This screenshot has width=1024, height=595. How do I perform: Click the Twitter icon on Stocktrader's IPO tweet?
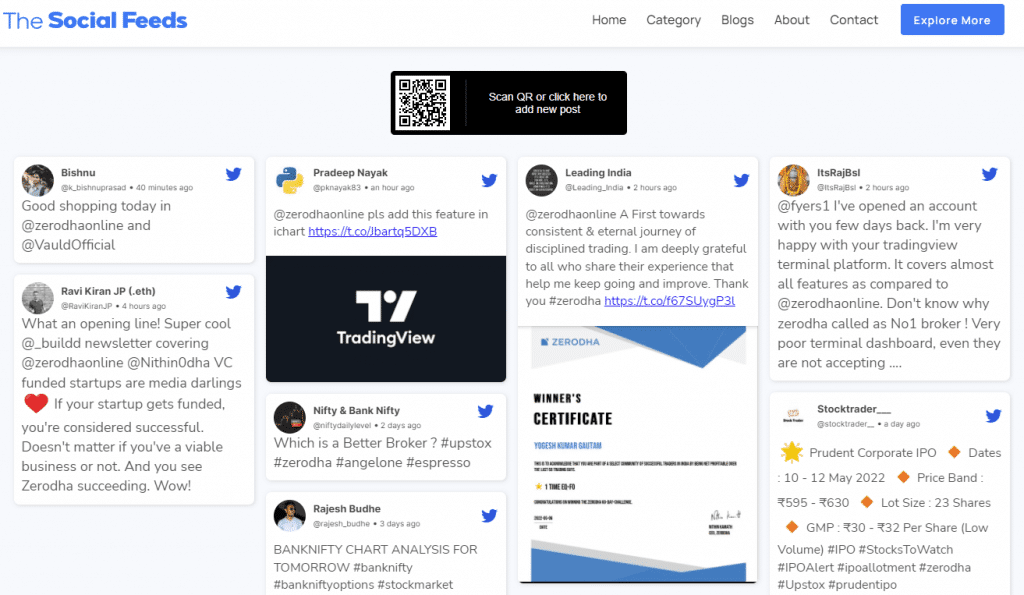tap(993, 414)
